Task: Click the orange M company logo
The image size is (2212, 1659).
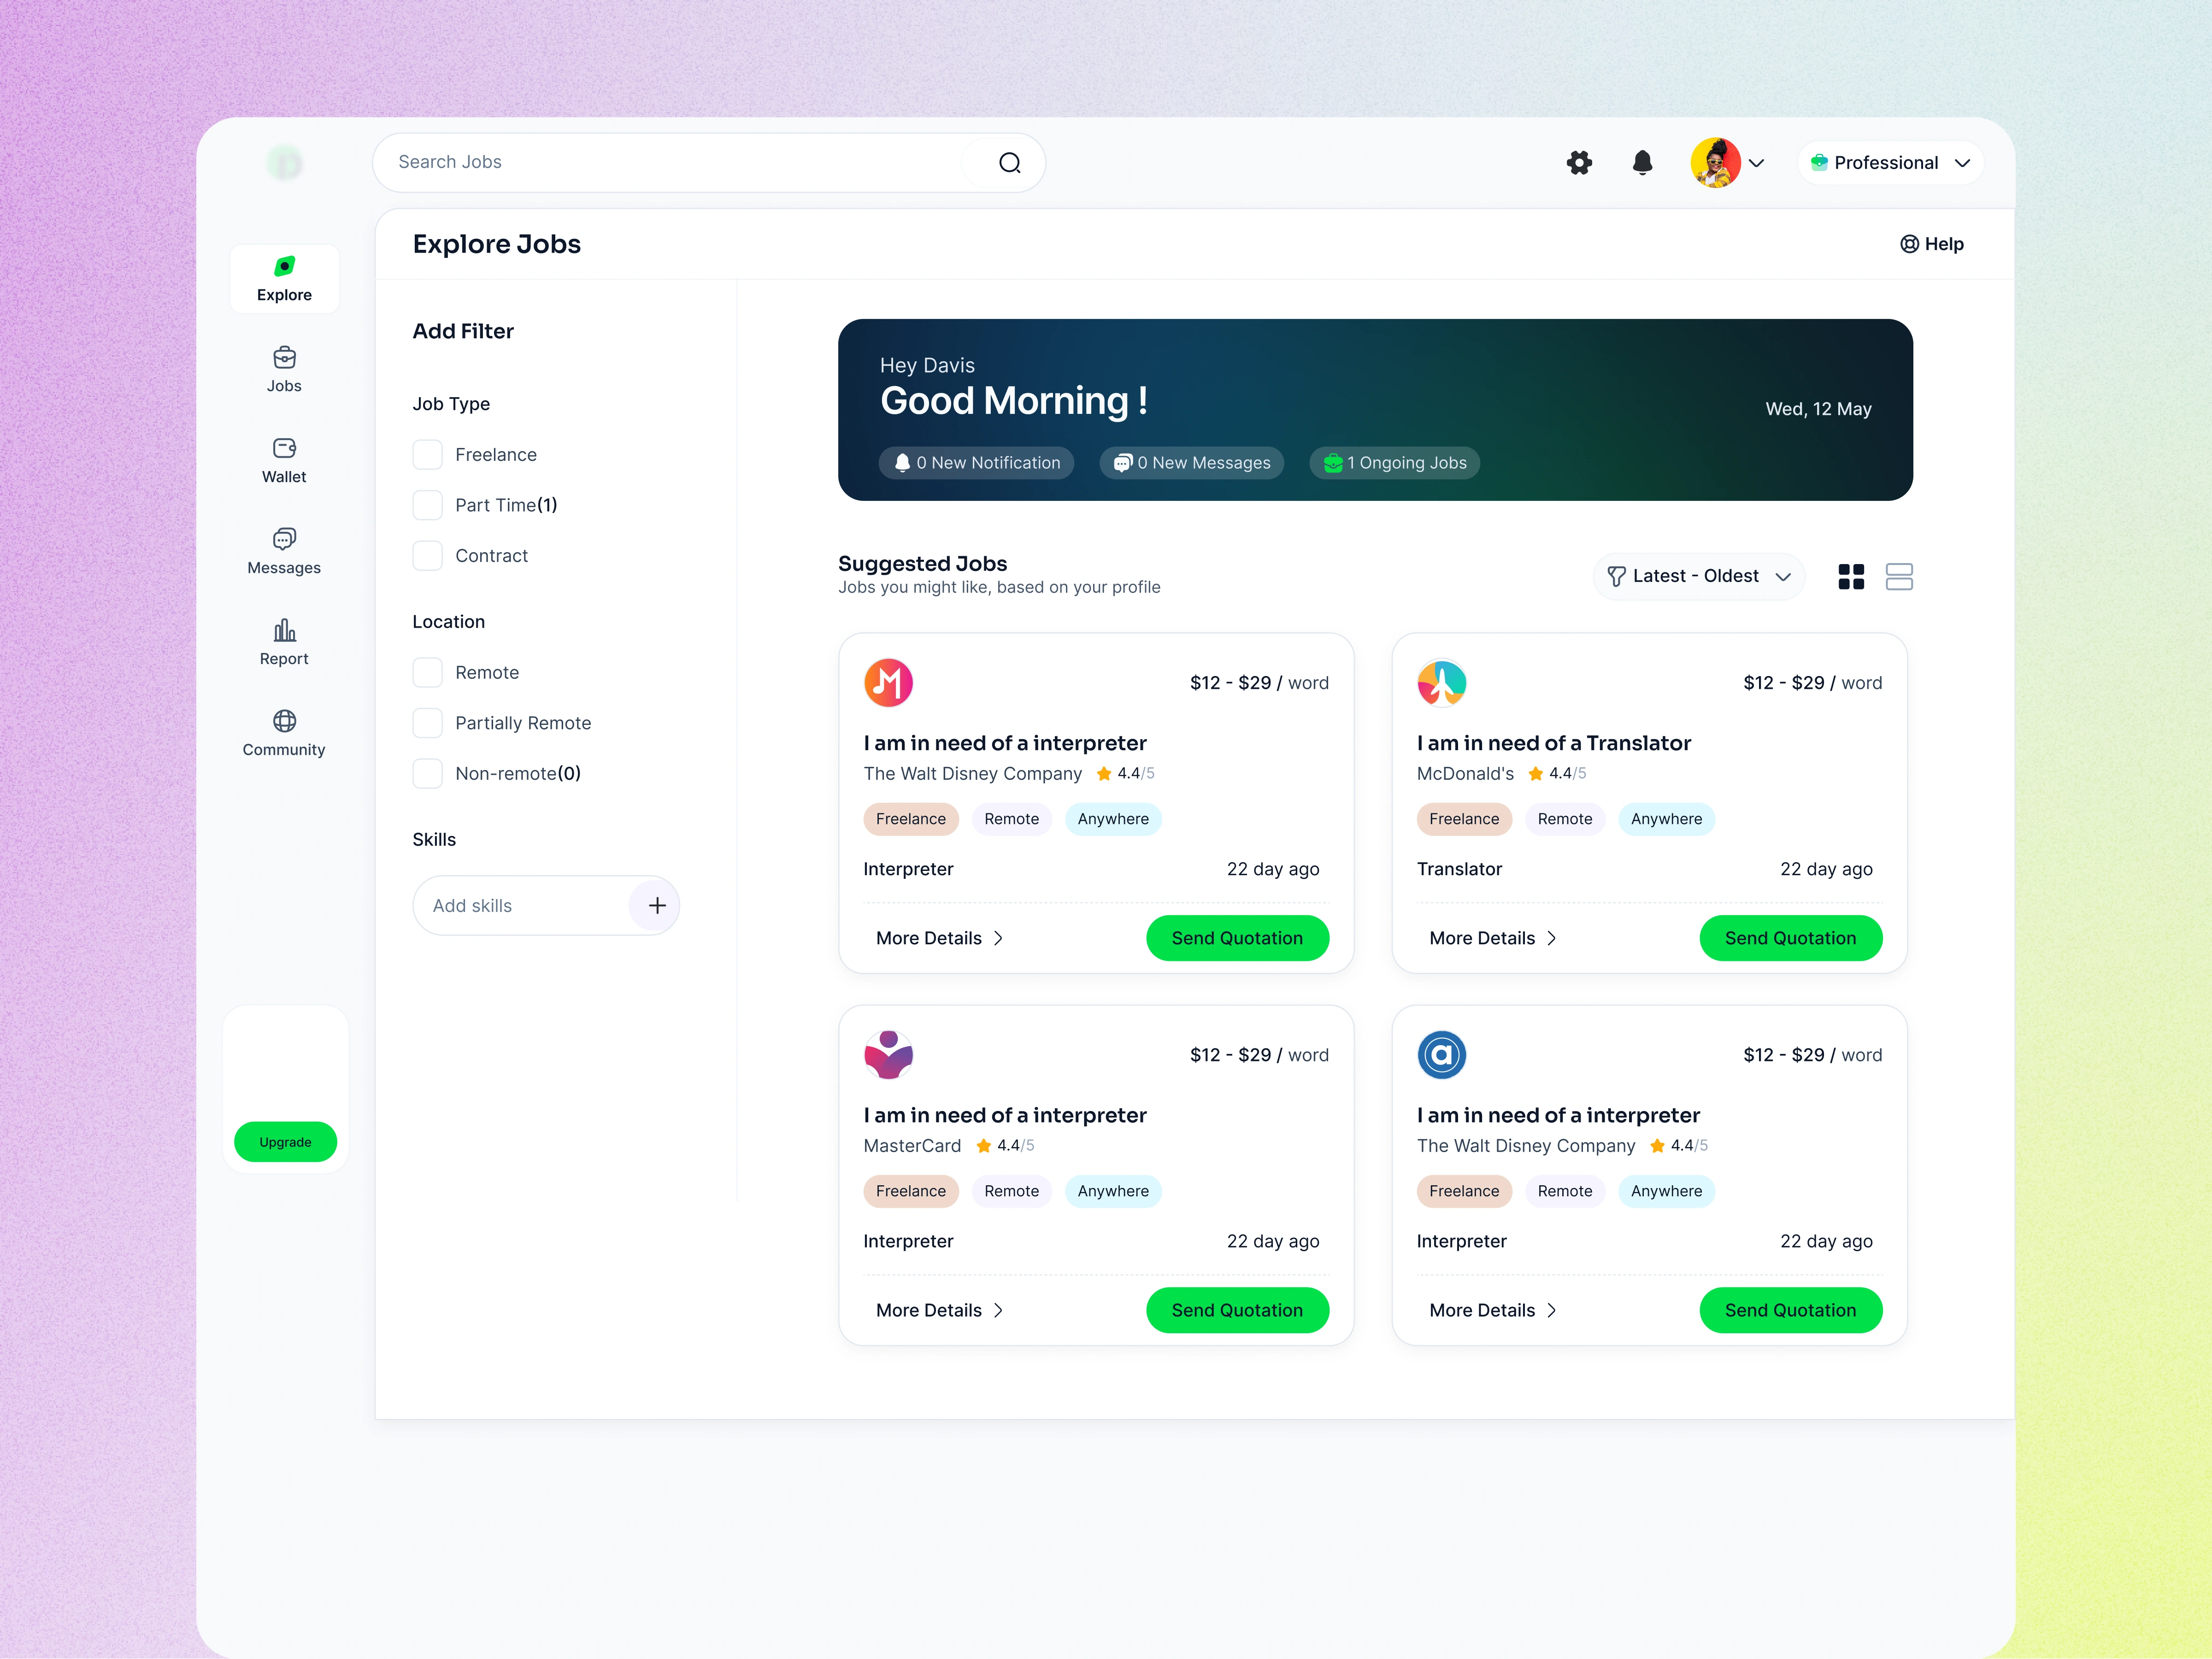Action: coord(888,683)
